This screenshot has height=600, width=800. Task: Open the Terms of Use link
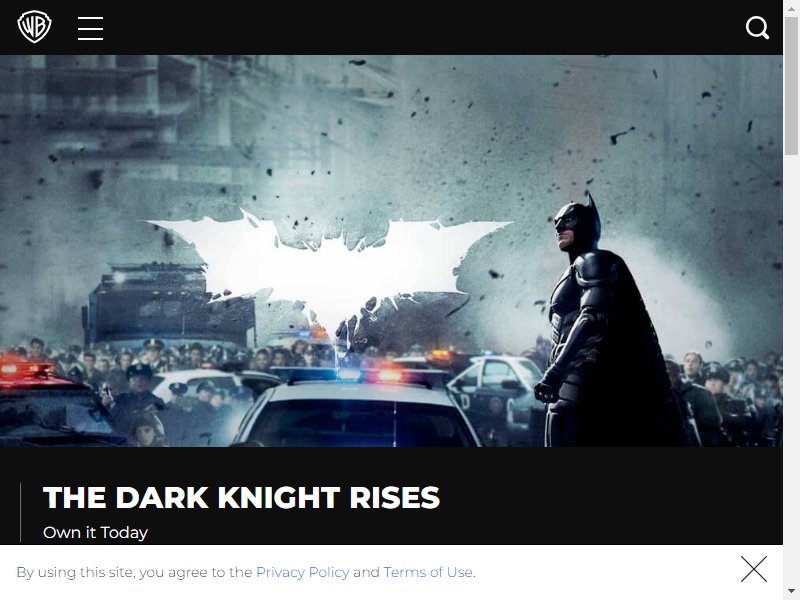point(428,572)
